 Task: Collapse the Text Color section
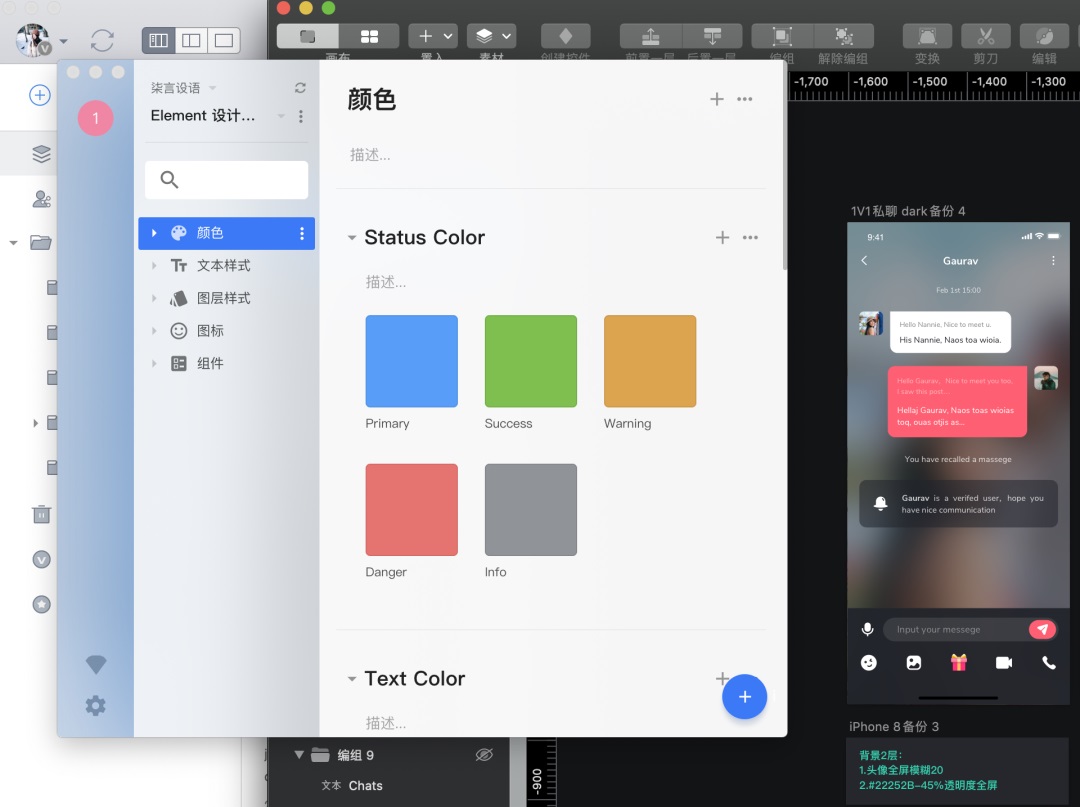click(352, 679)
